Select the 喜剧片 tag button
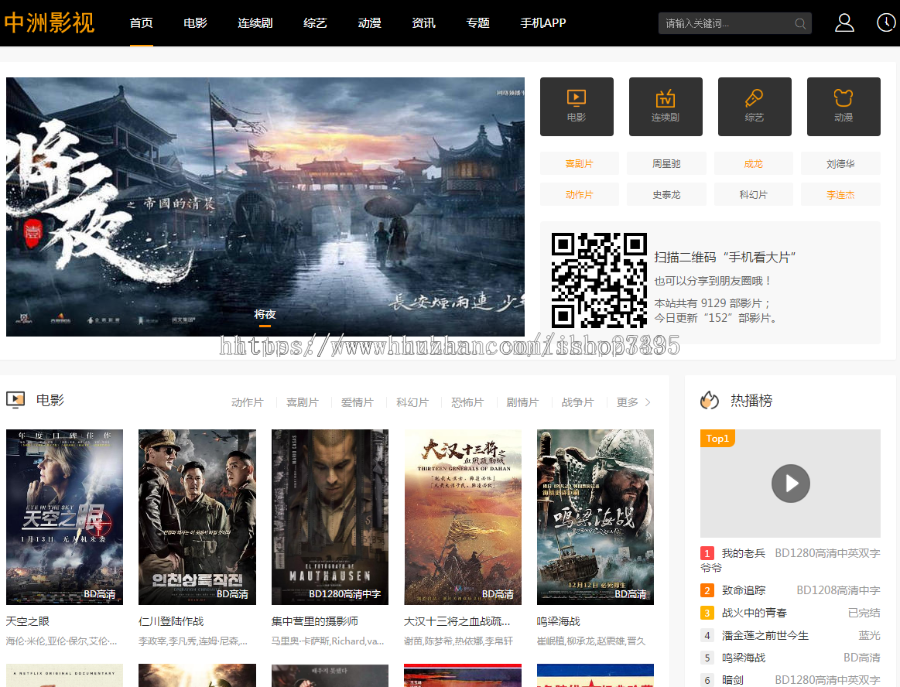The width and height of the screenshot is (900, 687). point(579,164)
